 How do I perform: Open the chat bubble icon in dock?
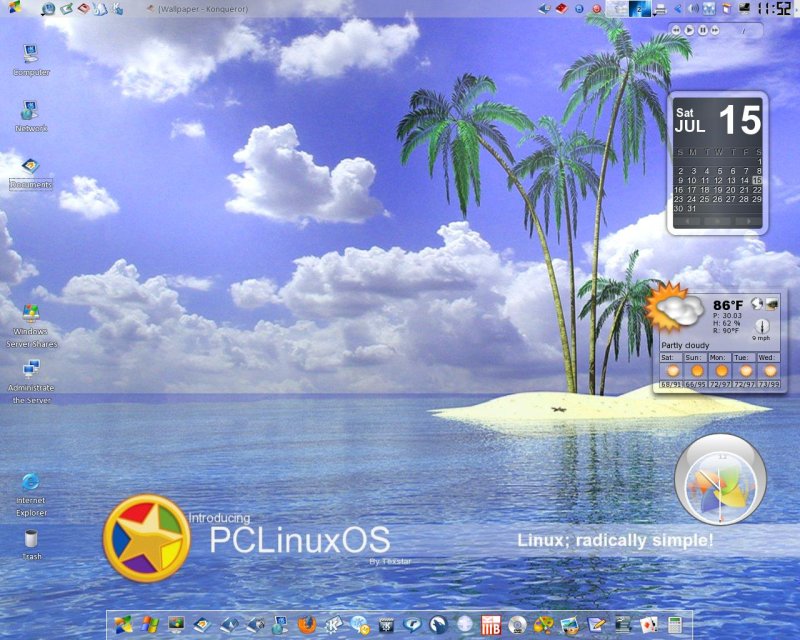point(413,625)
